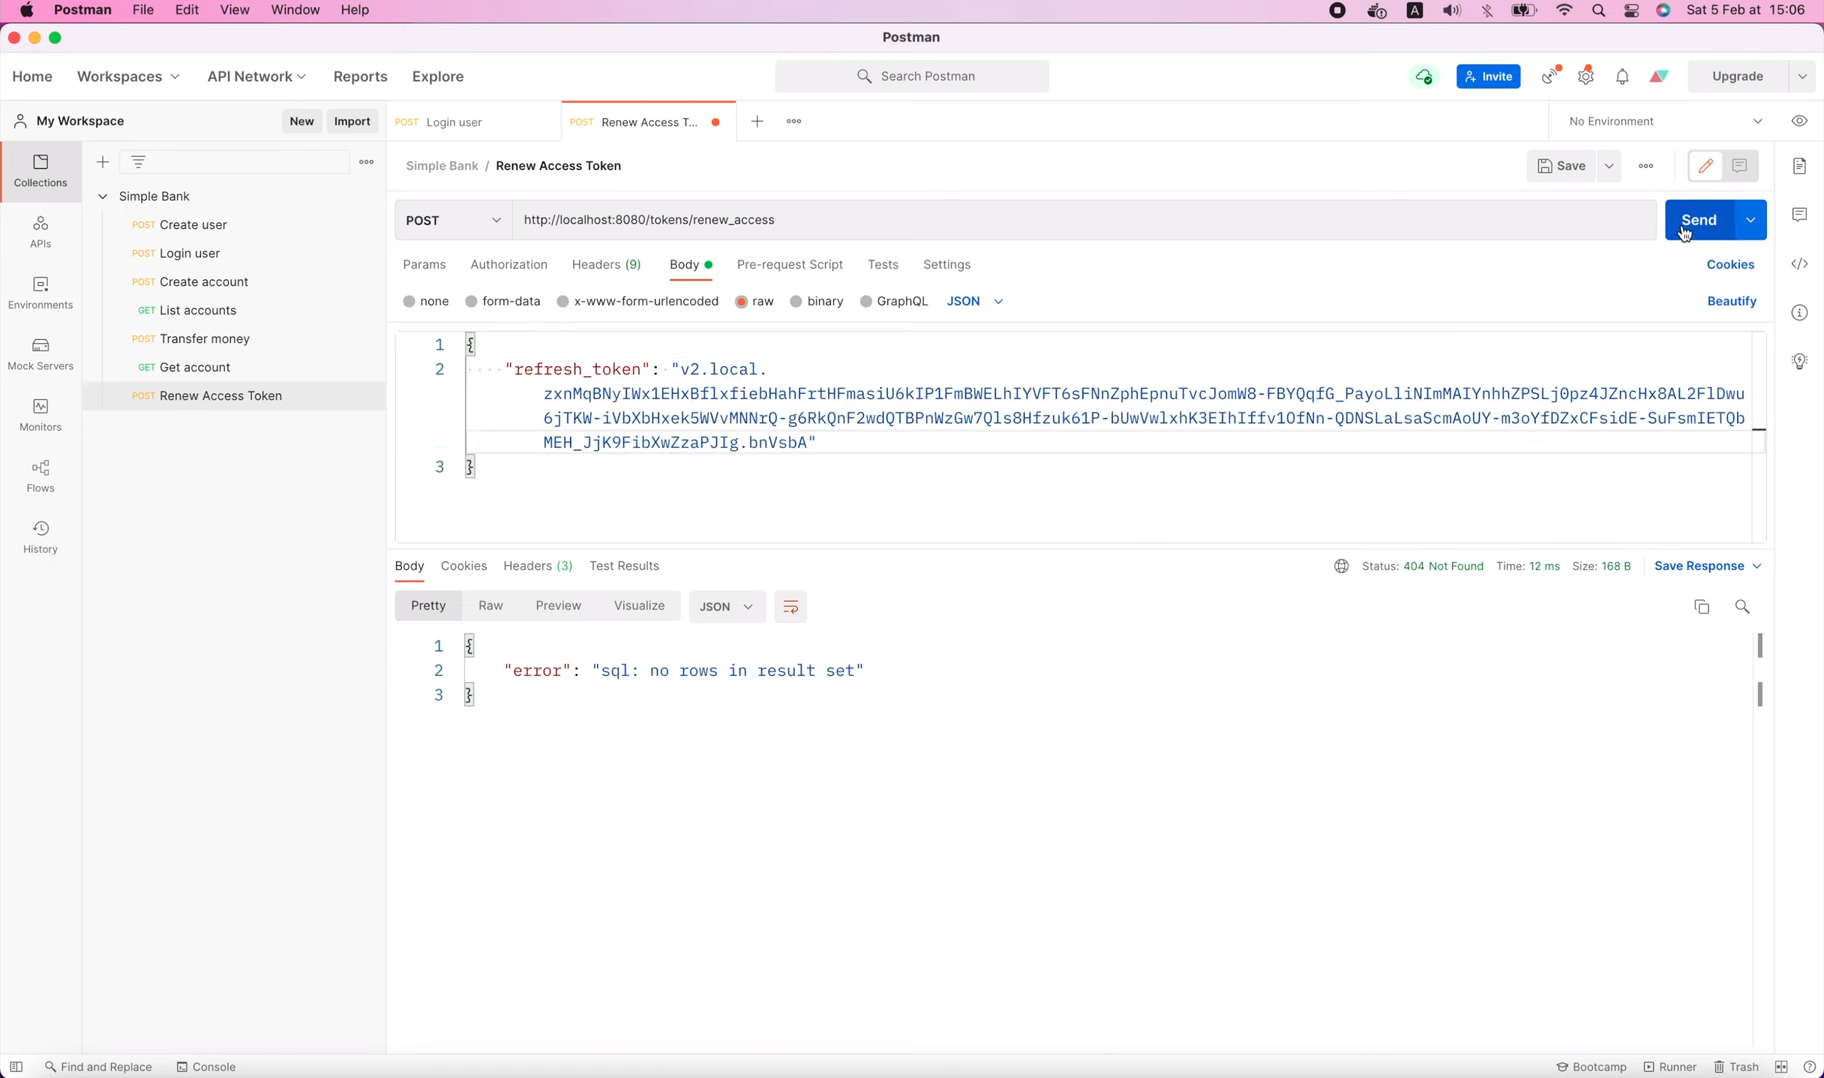Open the History sidebar panel

(x=41, y=537)
